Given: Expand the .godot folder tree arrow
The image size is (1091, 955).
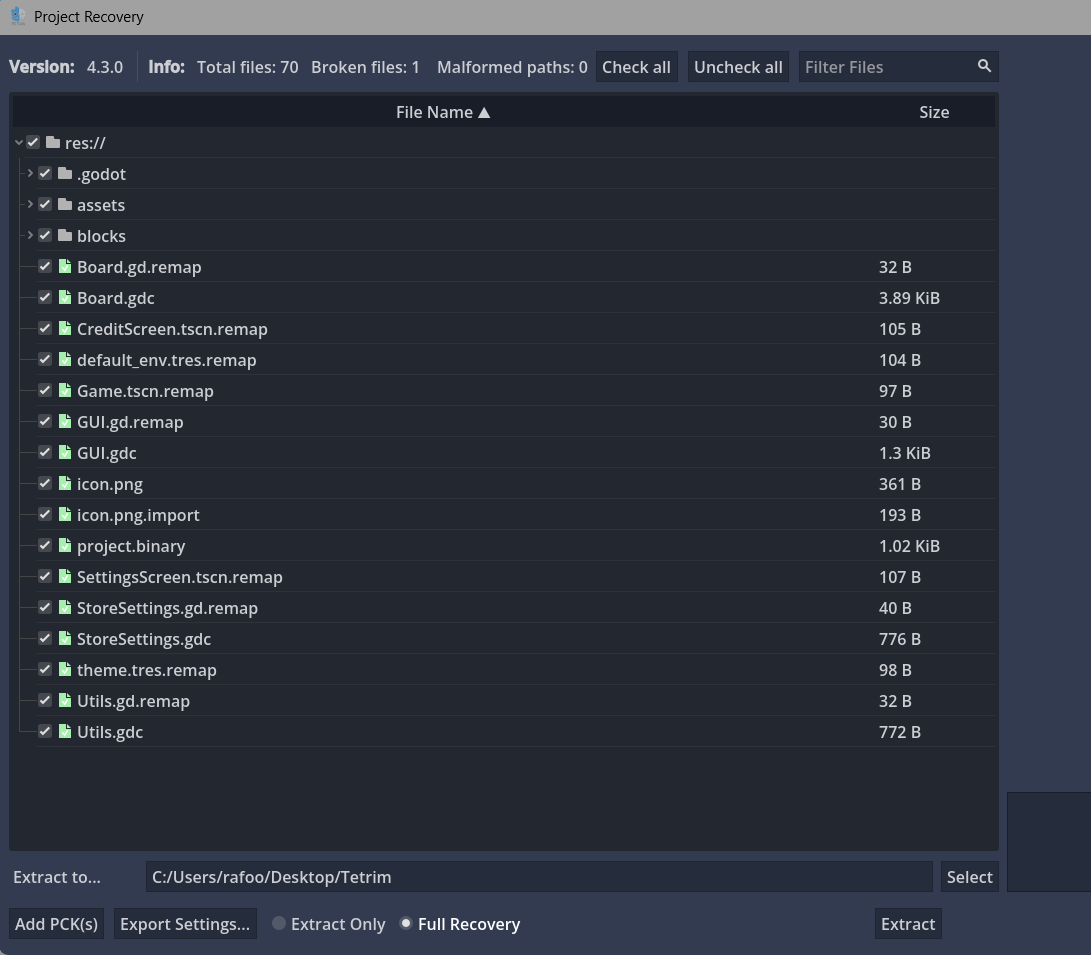Looking at the screenshot, I should [x=30, y=174].
